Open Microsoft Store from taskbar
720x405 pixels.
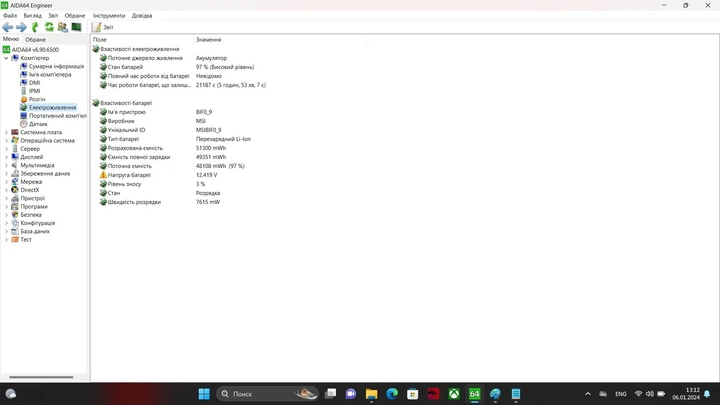point(413,394)
